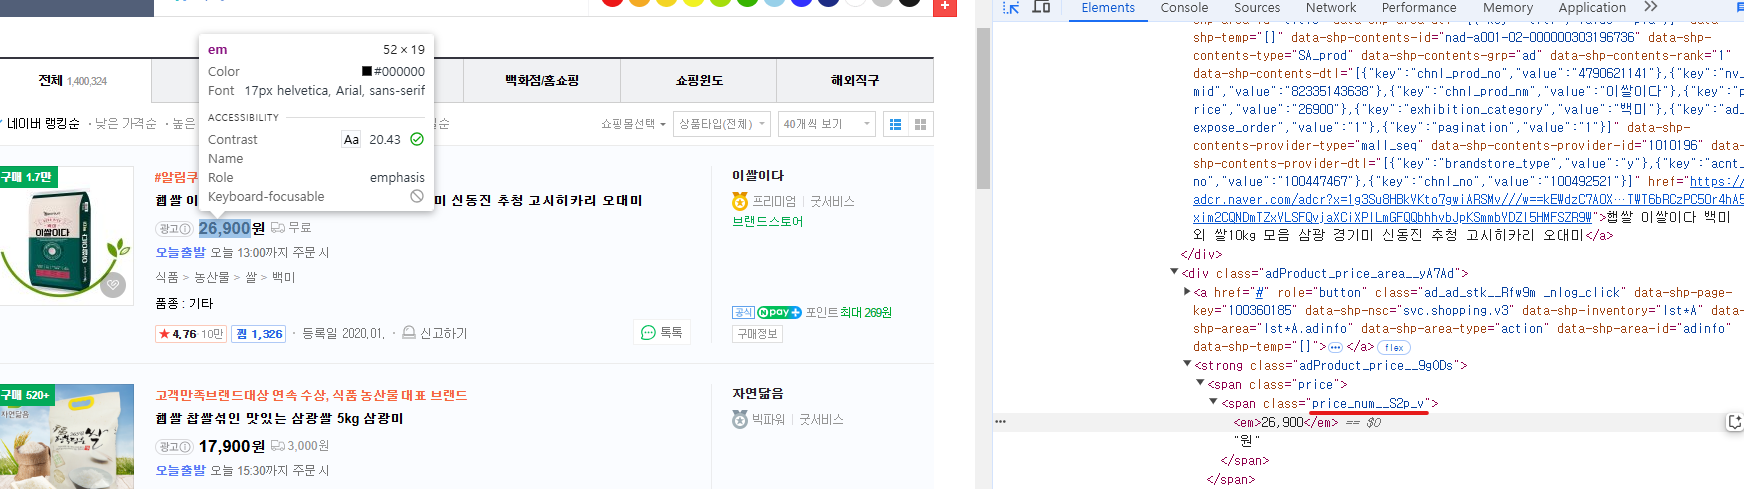Pick the orange color swatch
The height and width of the screenshot is (489, 1744).
pos(639,1)
